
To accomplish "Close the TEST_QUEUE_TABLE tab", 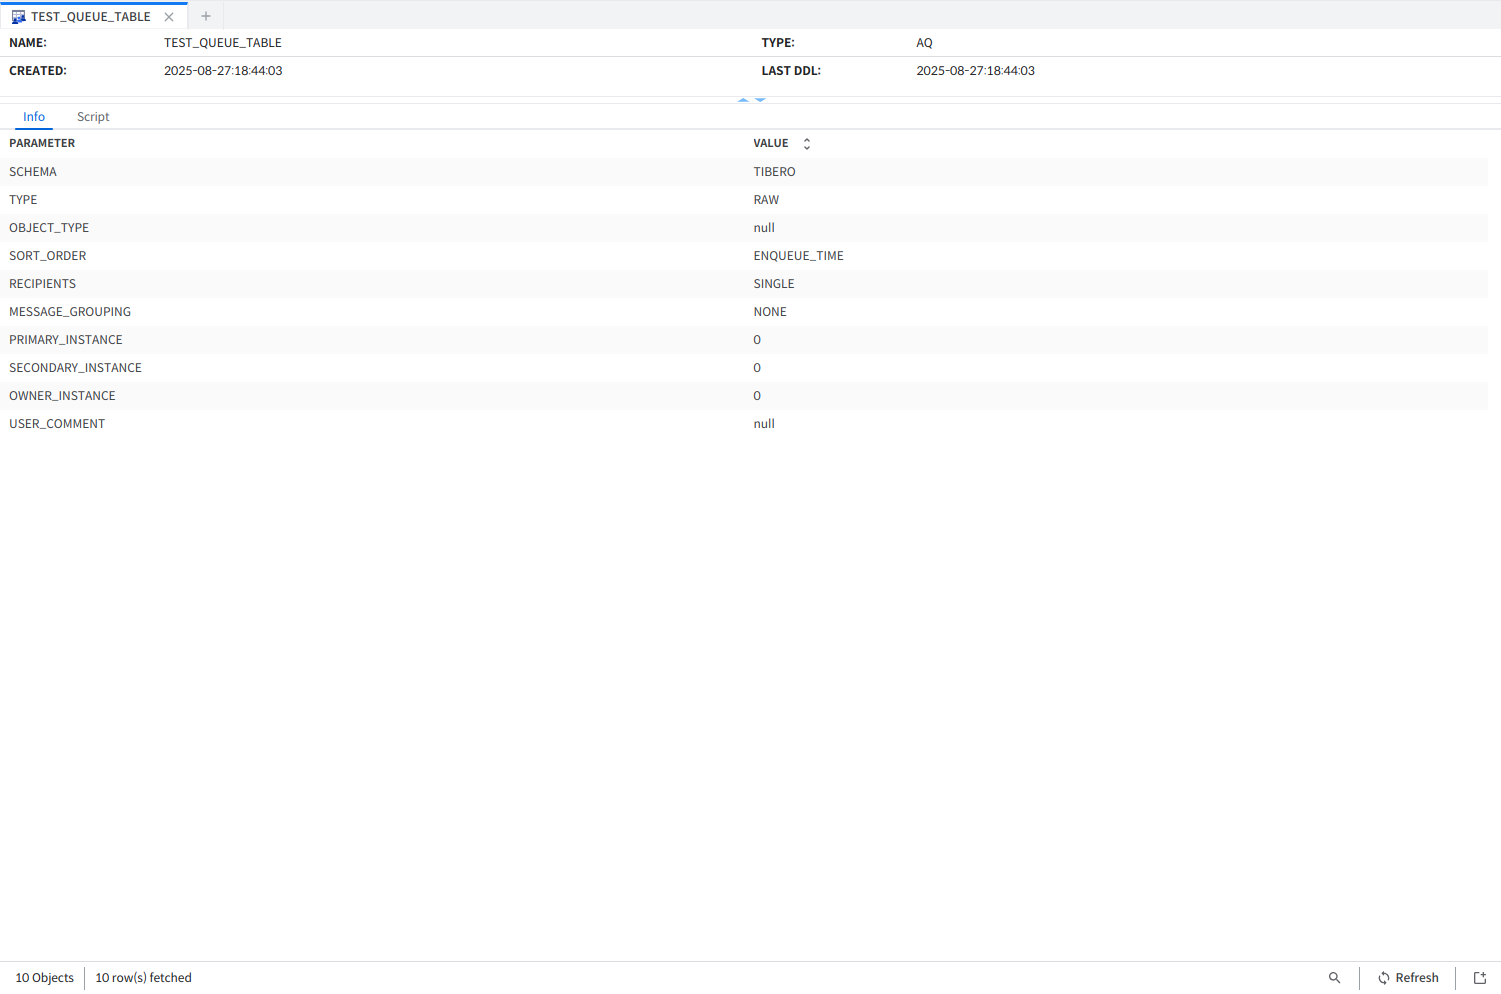I will pos(169,17).
